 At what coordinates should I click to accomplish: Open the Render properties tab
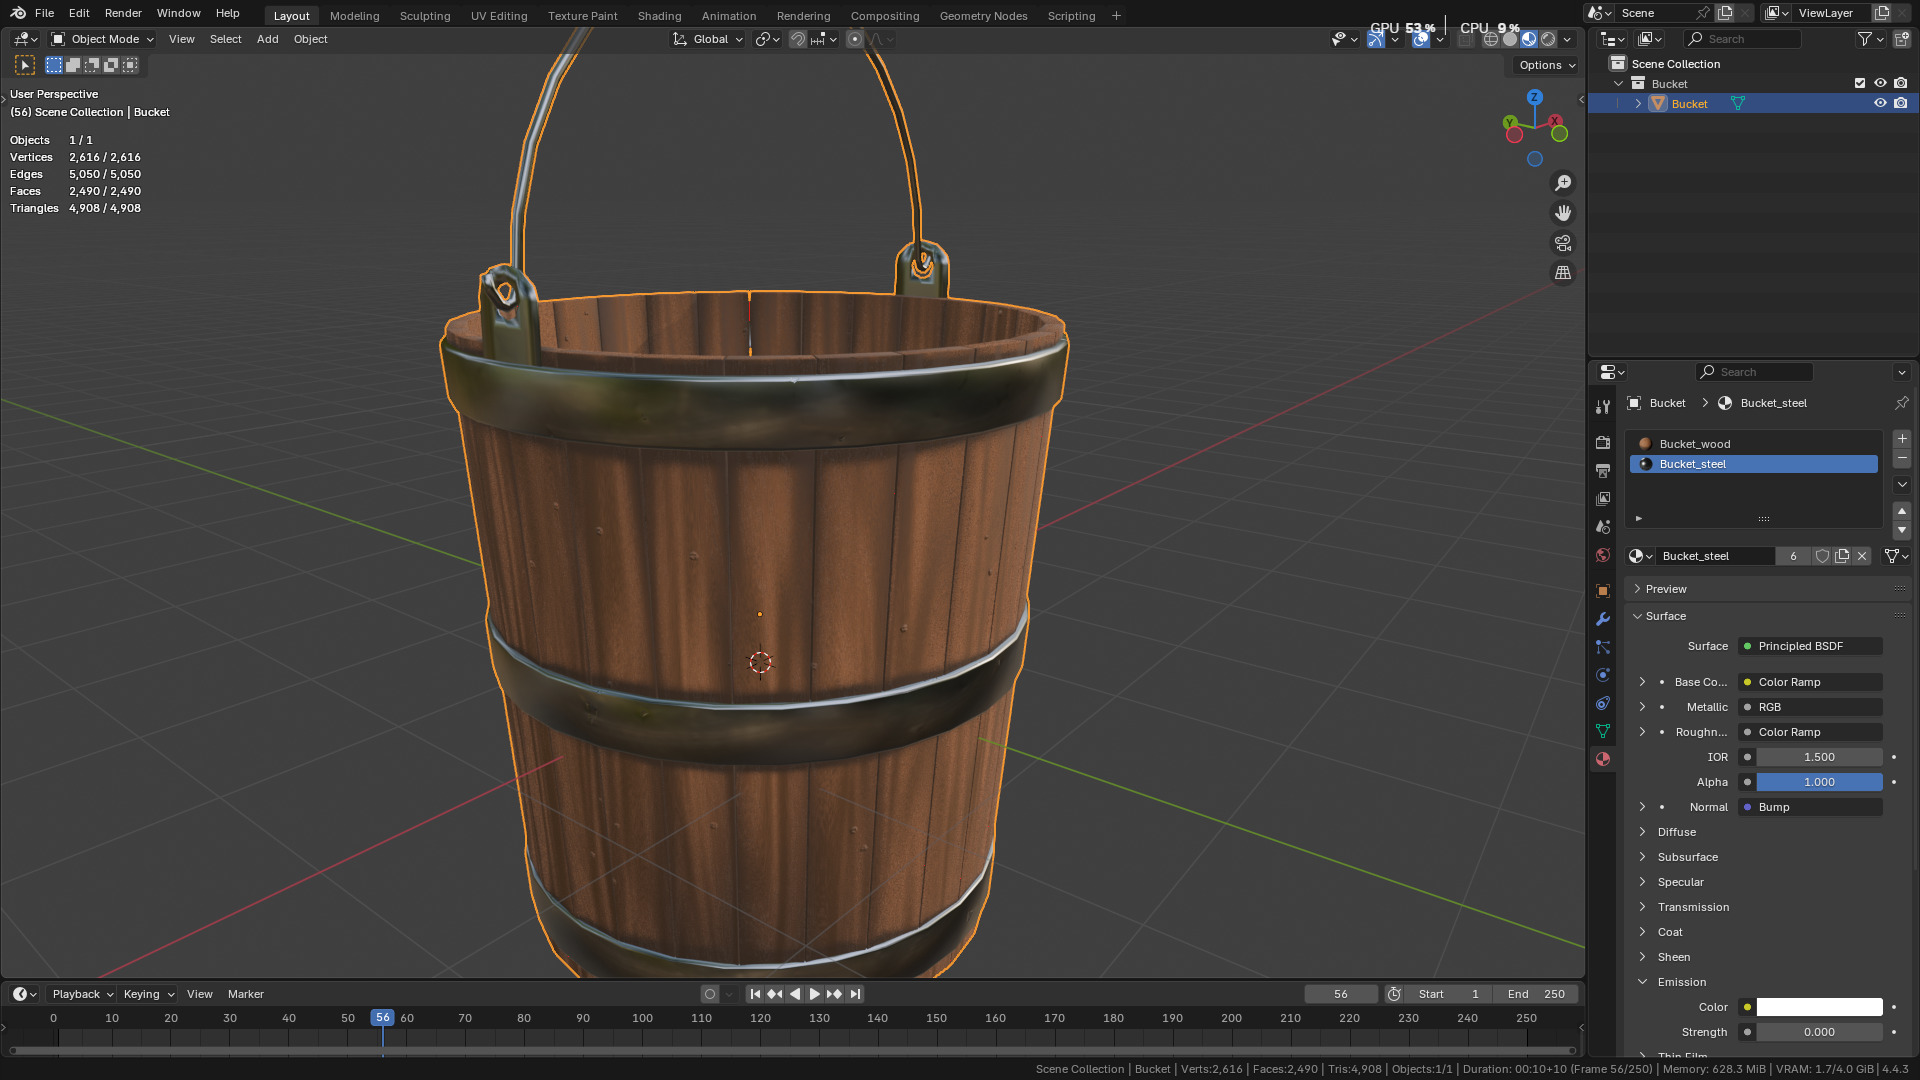(1603, 442)
